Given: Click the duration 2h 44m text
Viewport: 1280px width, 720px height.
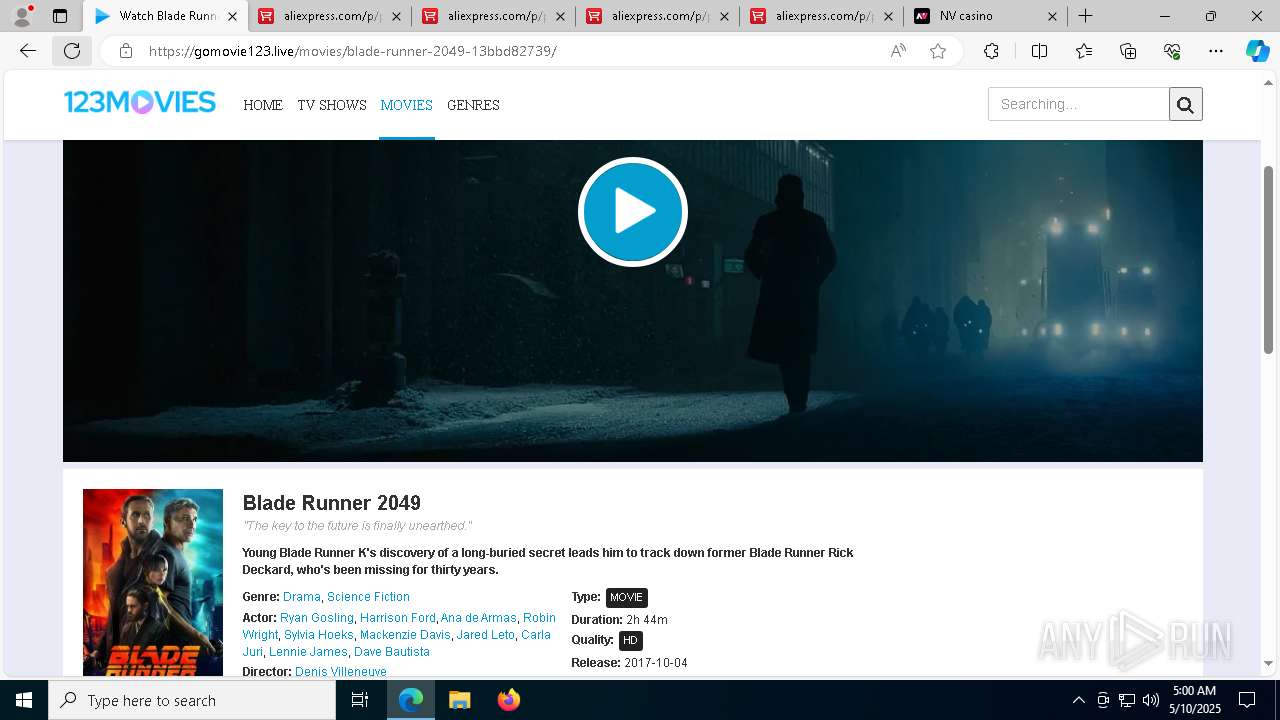Looking at the screenshot, I should click(647, 620).
